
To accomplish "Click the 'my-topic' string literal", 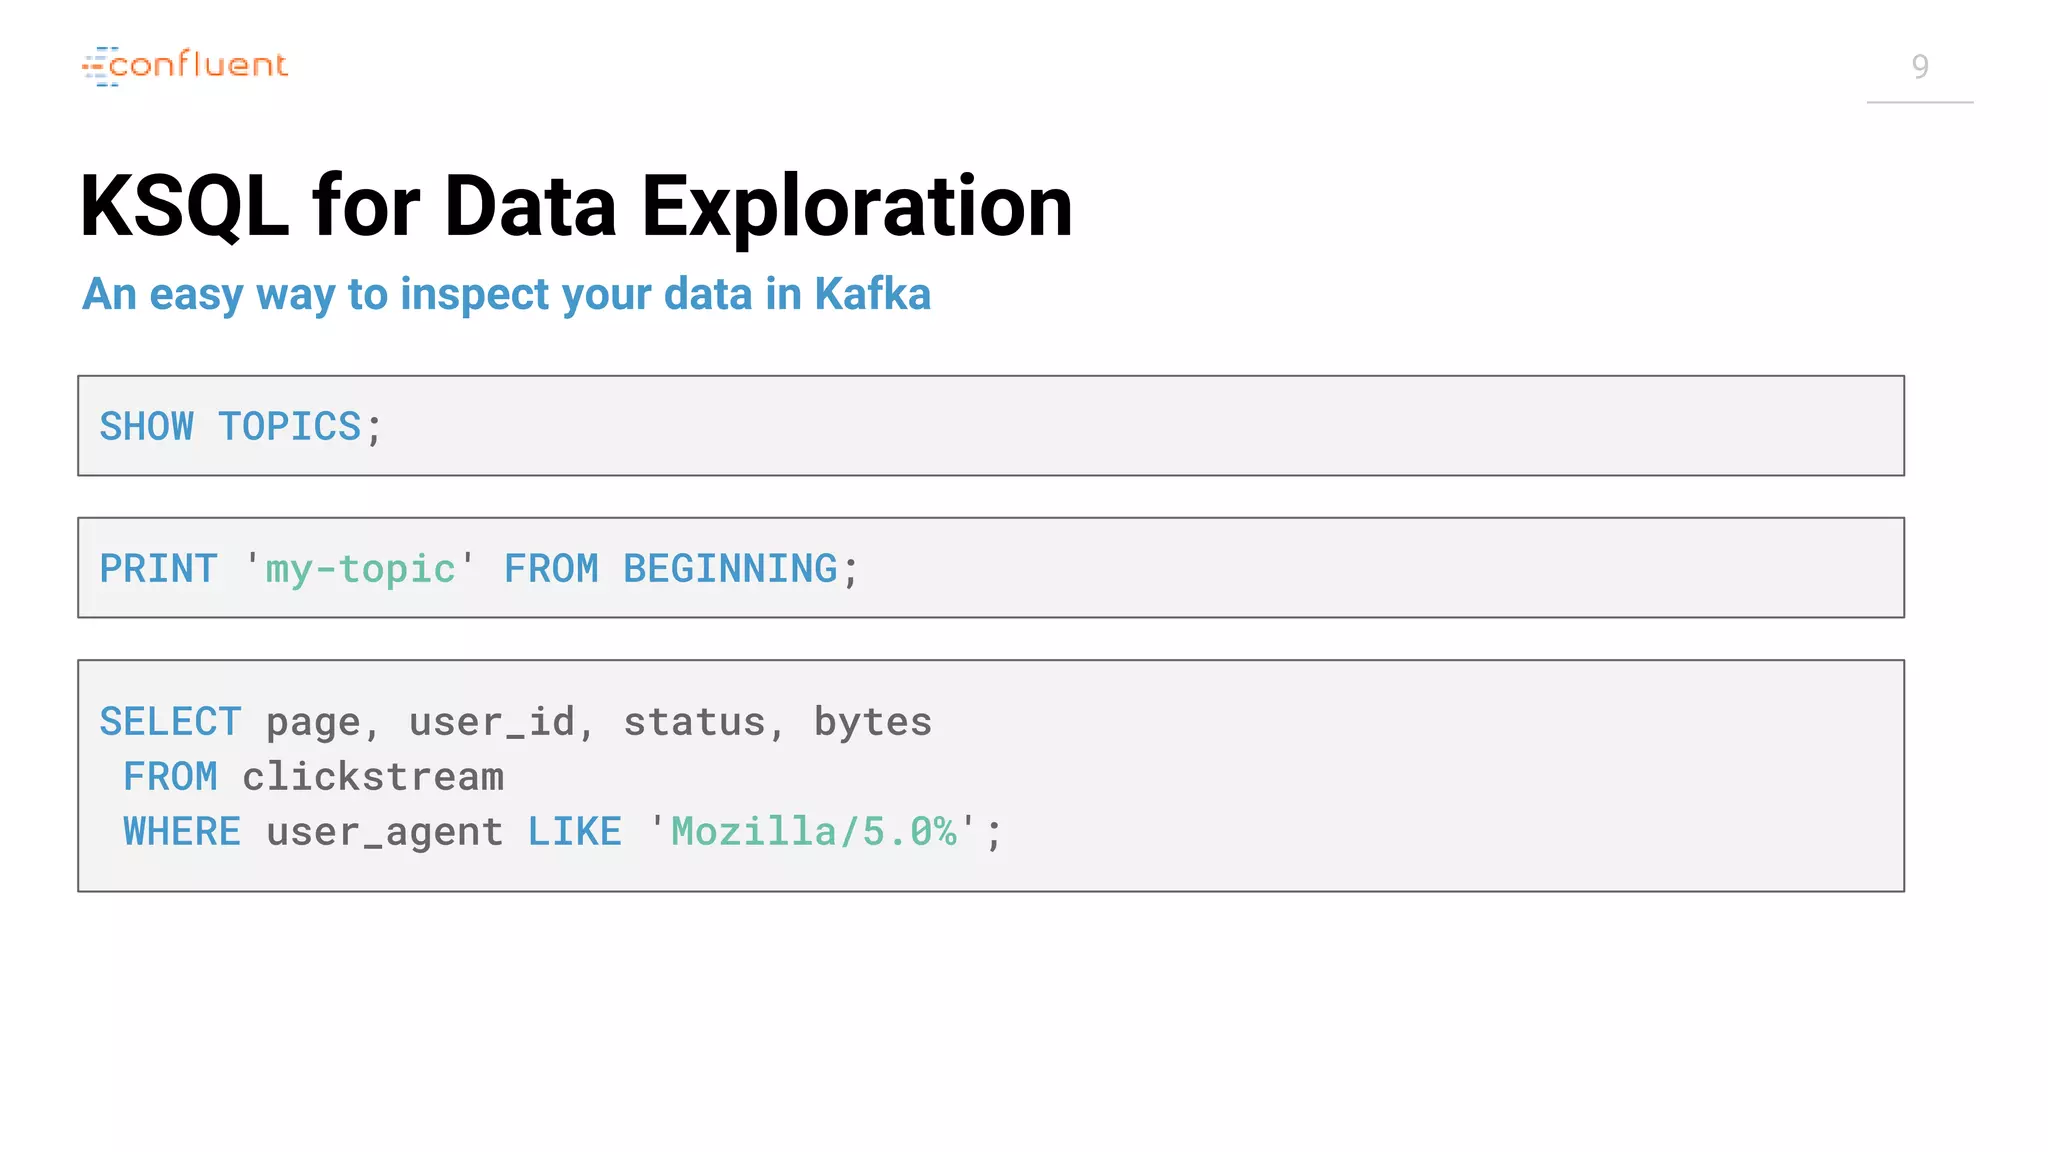I will (x=360, y=569).
